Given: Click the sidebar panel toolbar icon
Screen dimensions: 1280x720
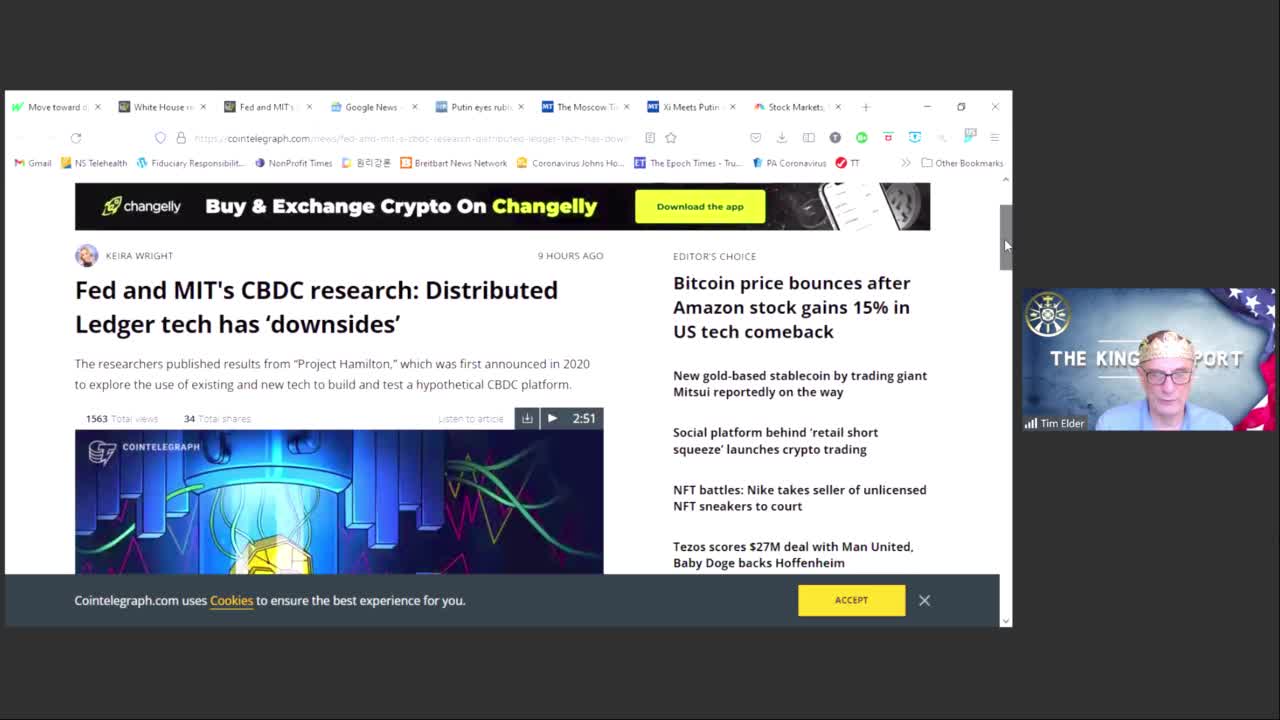Looking at the screenshot, I should click(x=808, y=138).
